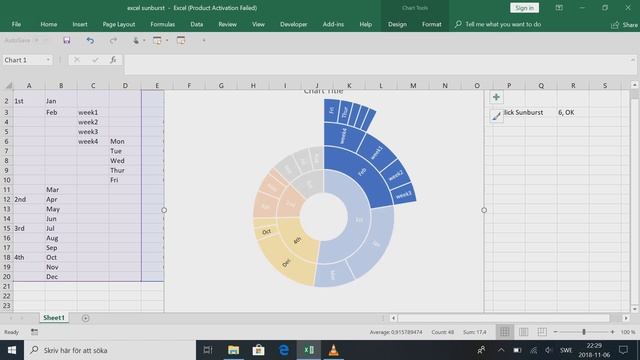
Task: Click the New sheet plus icon
Action: (x=85, y=318)
